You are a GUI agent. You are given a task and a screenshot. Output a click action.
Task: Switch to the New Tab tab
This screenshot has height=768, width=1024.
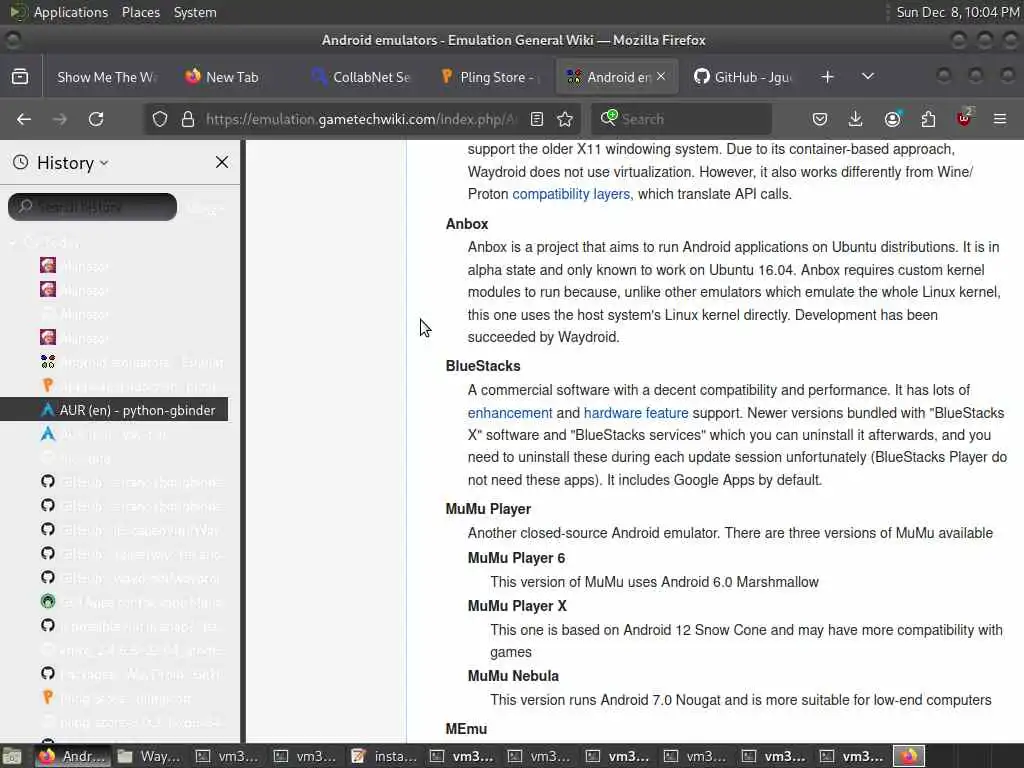(232, 77)
